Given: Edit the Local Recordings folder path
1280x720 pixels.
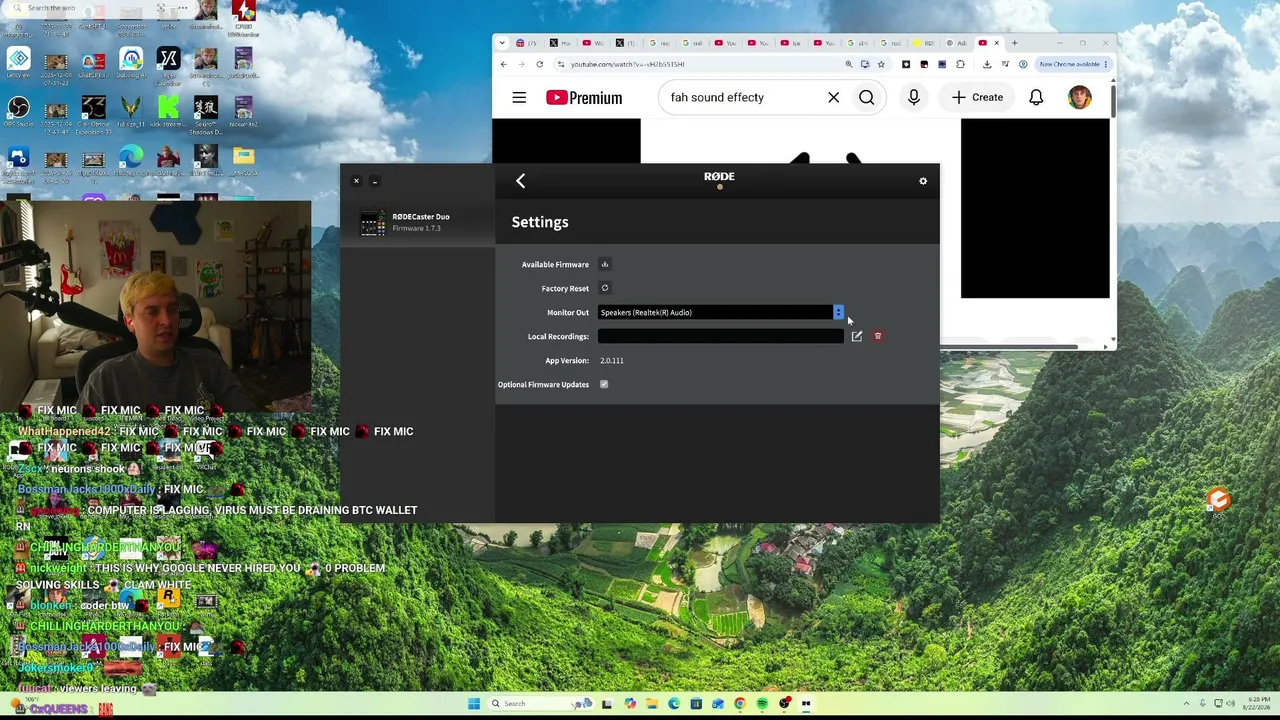Looking at the screenshot, I should coord(857,336).
